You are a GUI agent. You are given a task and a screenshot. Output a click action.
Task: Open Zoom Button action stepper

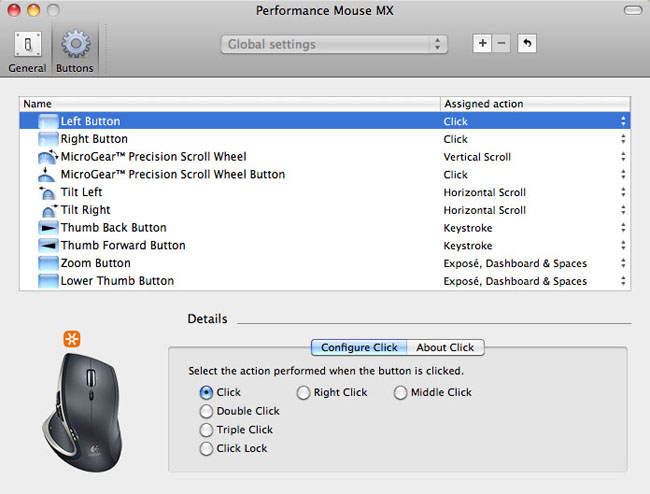[x=623, y=264]
